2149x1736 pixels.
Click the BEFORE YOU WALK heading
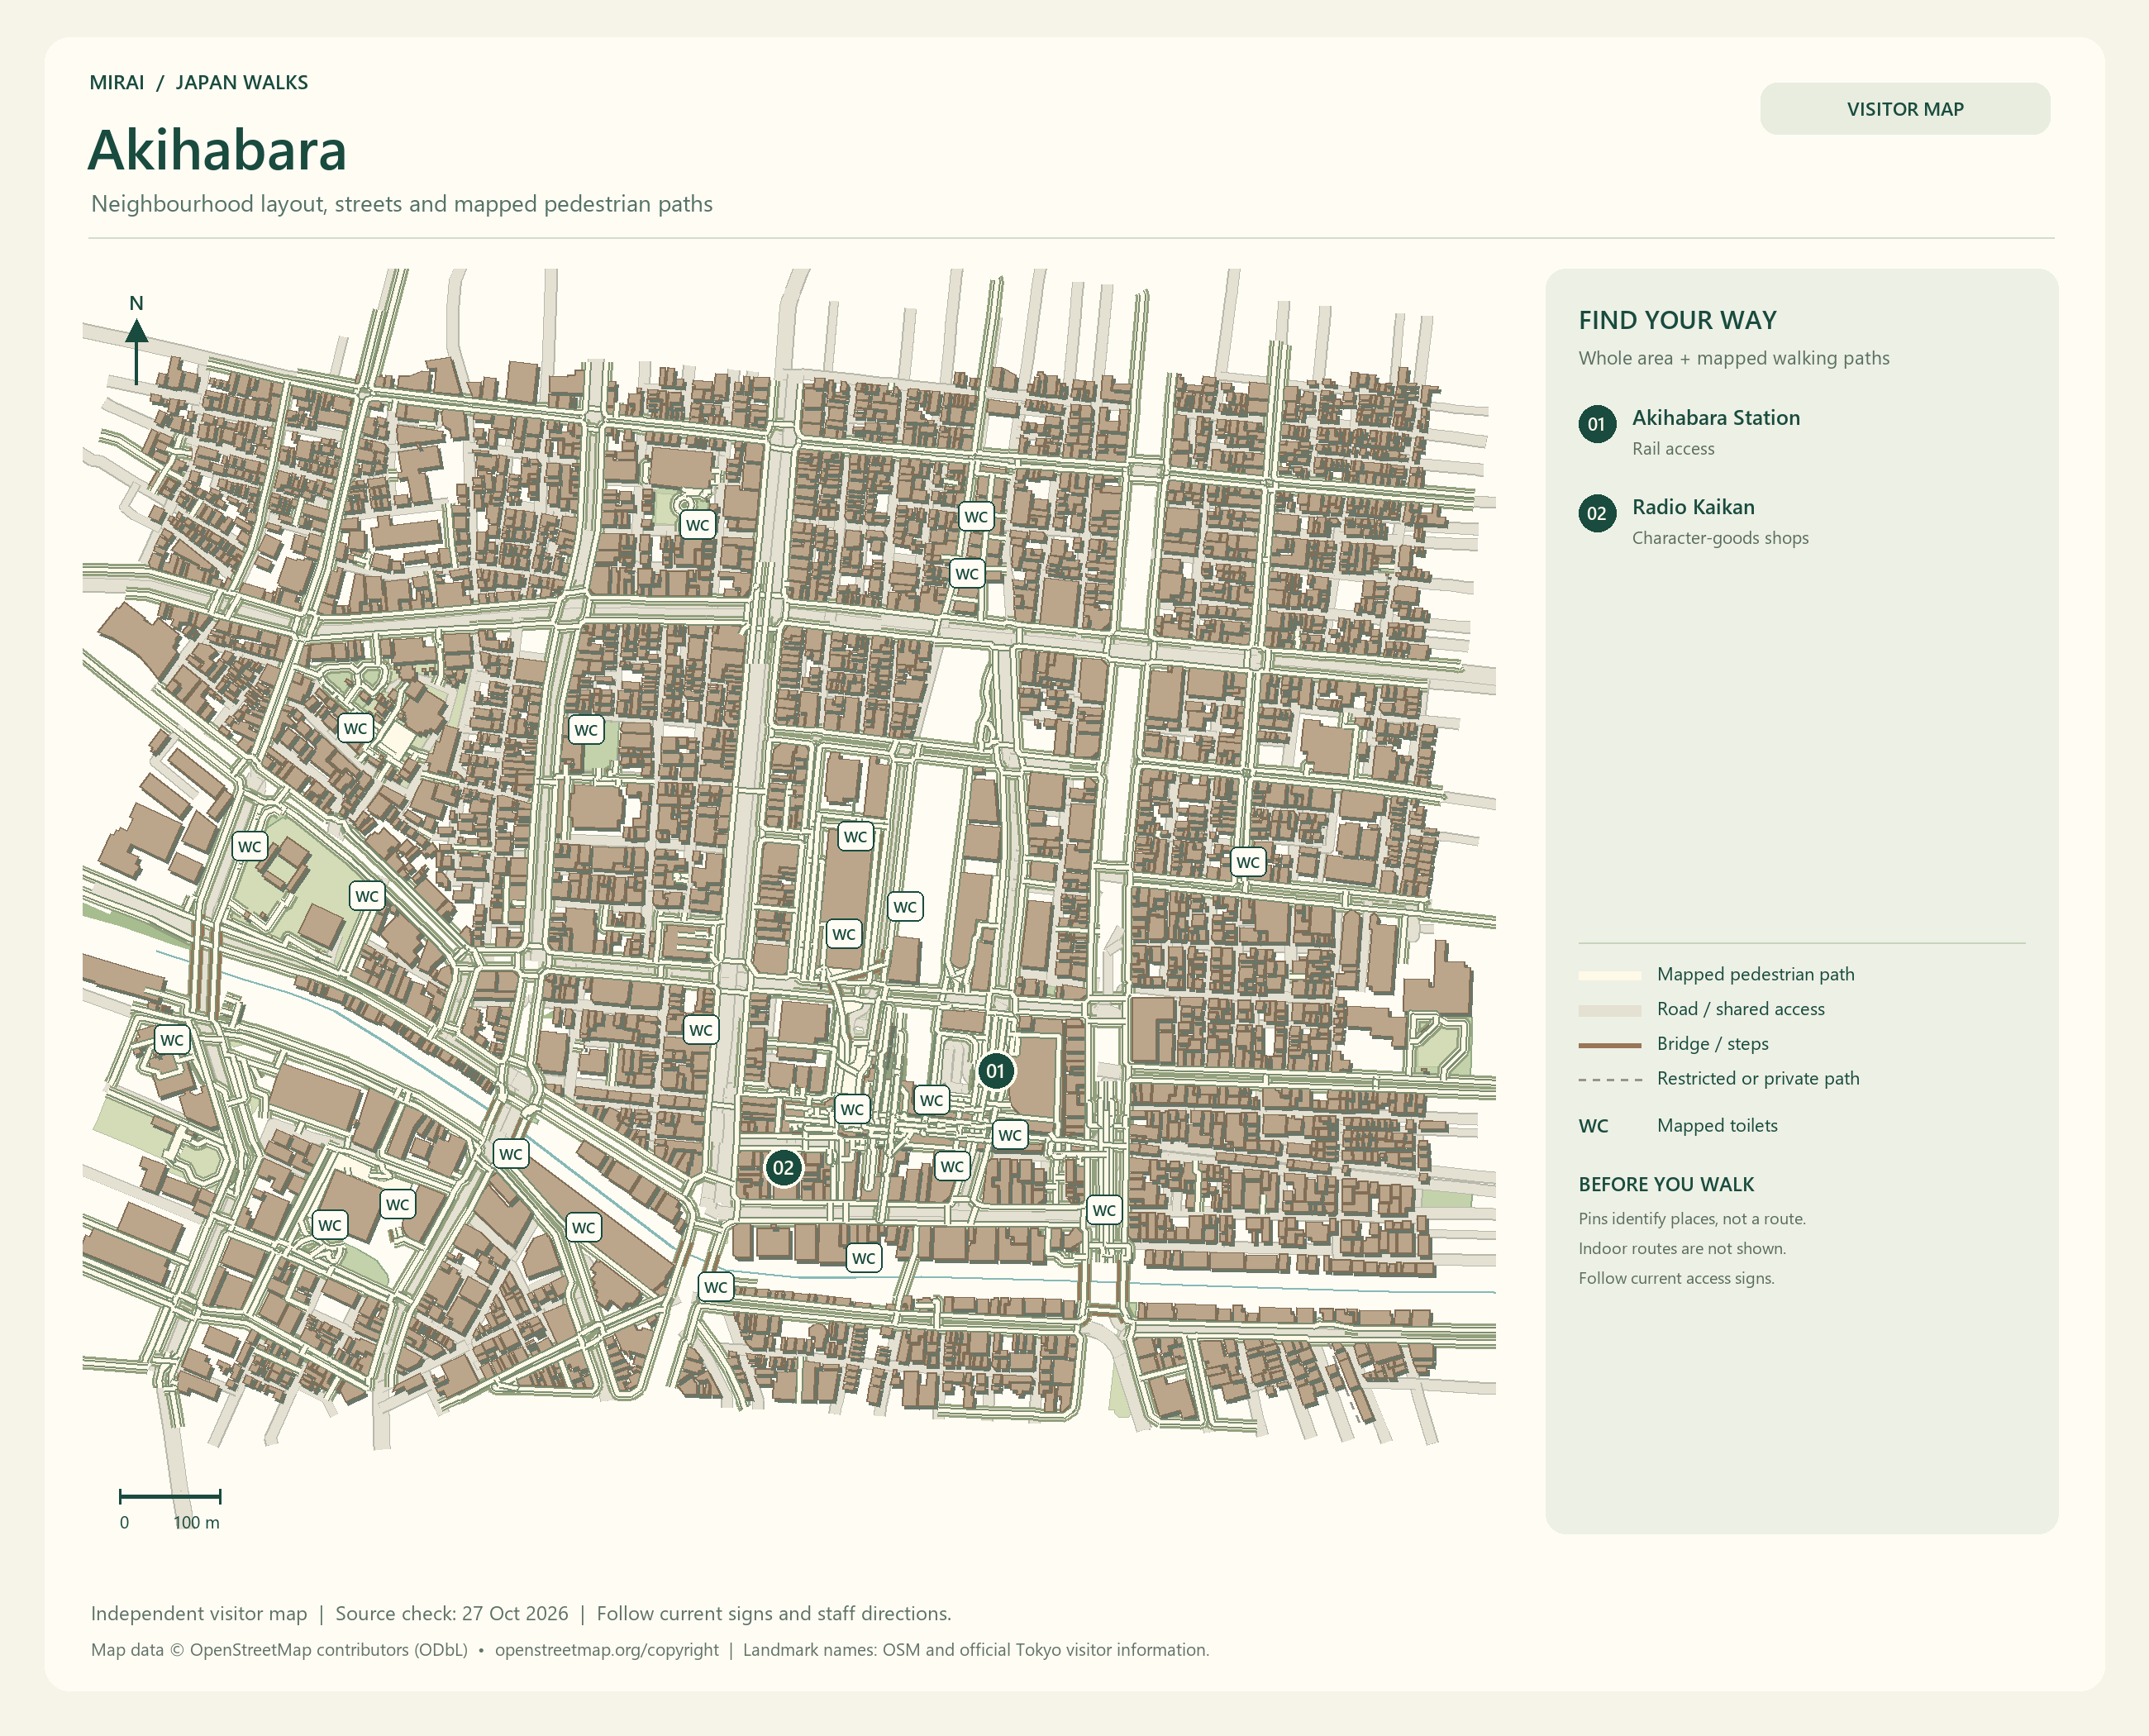click(x=1666, y=1184)
